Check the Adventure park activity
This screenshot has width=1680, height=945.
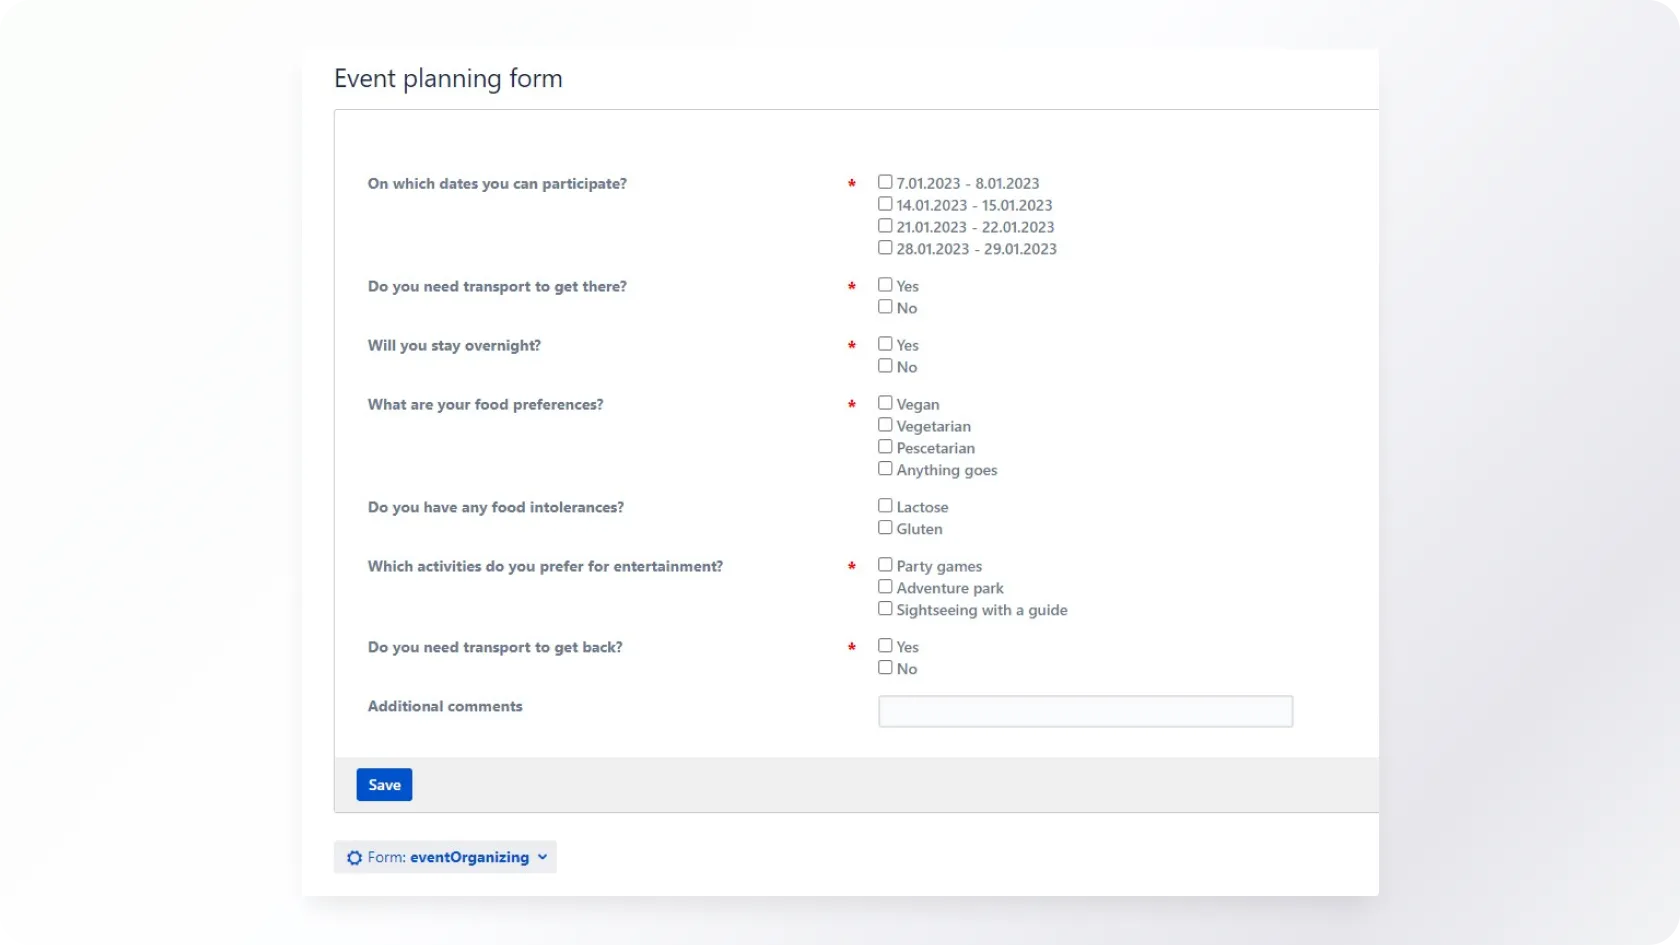(x=885, y=587)
